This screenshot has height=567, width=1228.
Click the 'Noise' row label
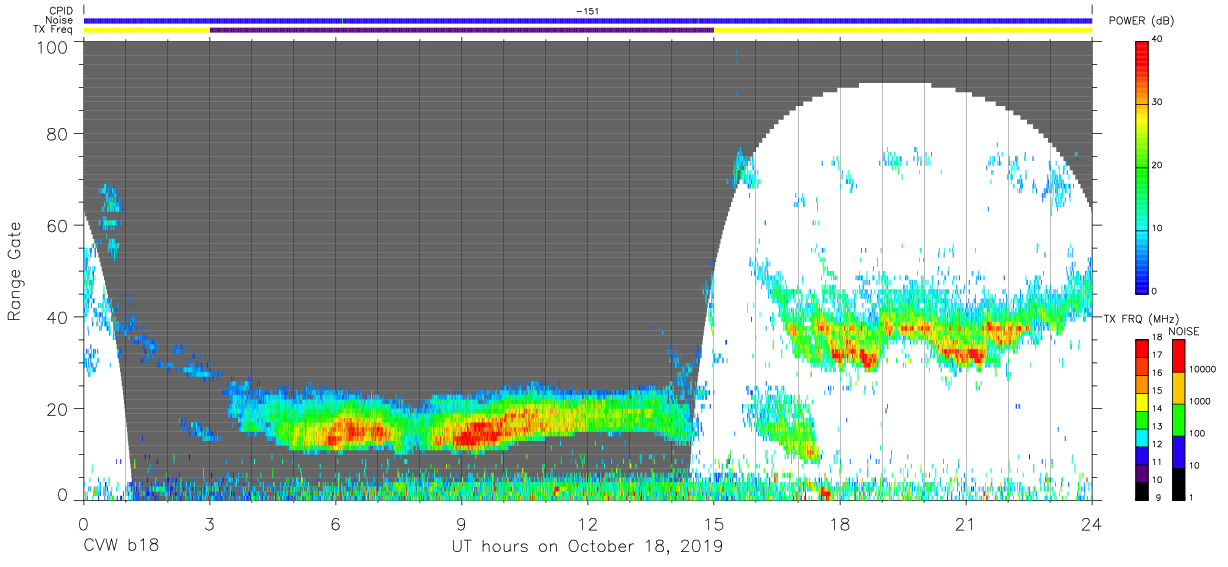click(x=59, y=20)
